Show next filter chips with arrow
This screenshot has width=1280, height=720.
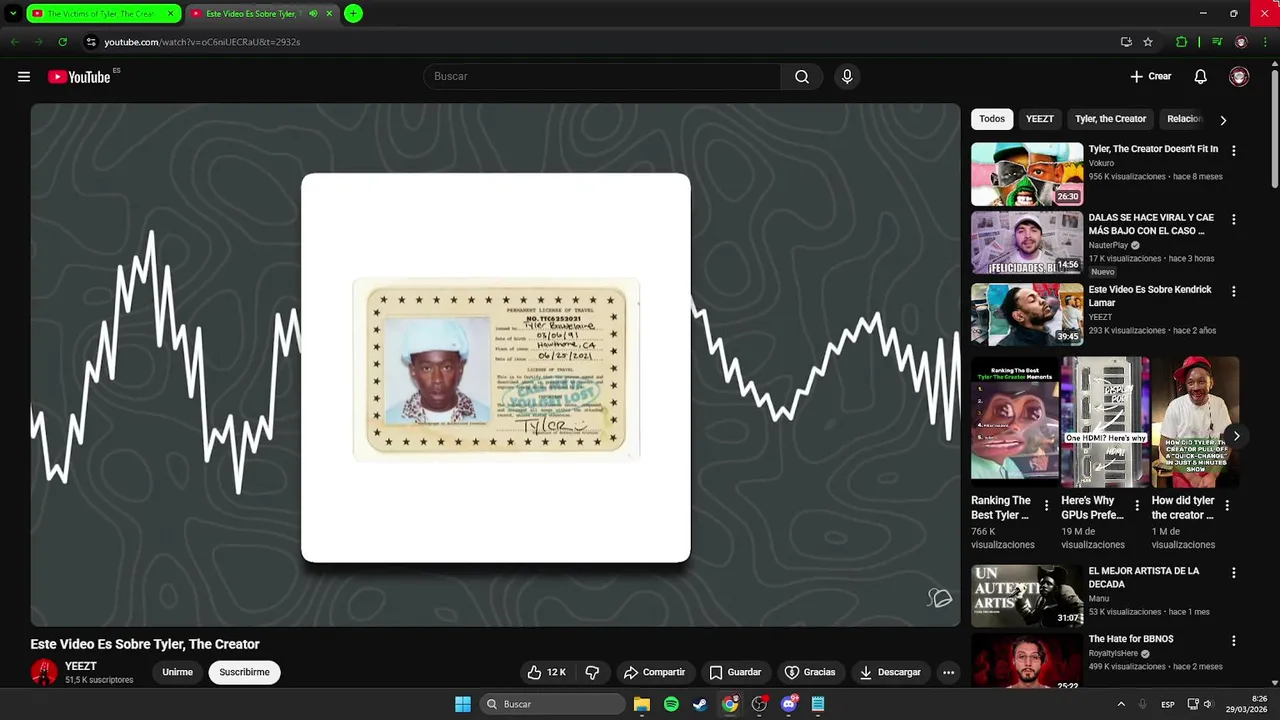(1223, 120)
